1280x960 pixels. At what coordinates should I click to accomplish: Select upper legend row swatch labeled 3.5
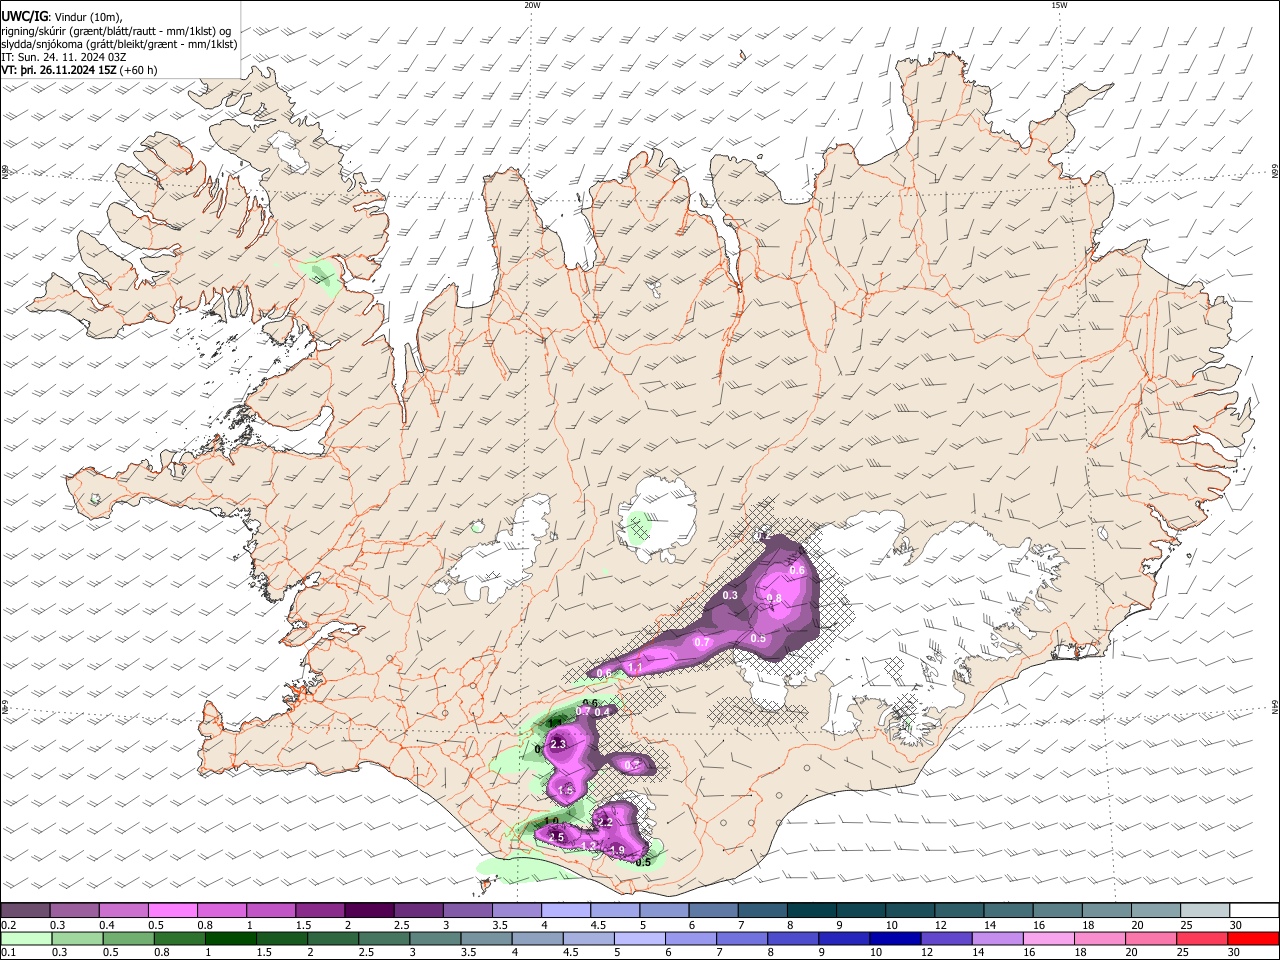[517, 911]
